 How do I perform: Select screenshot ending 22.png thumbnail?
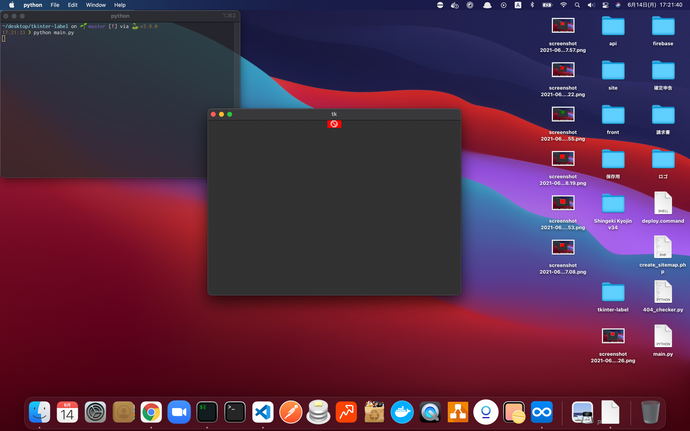563,70
